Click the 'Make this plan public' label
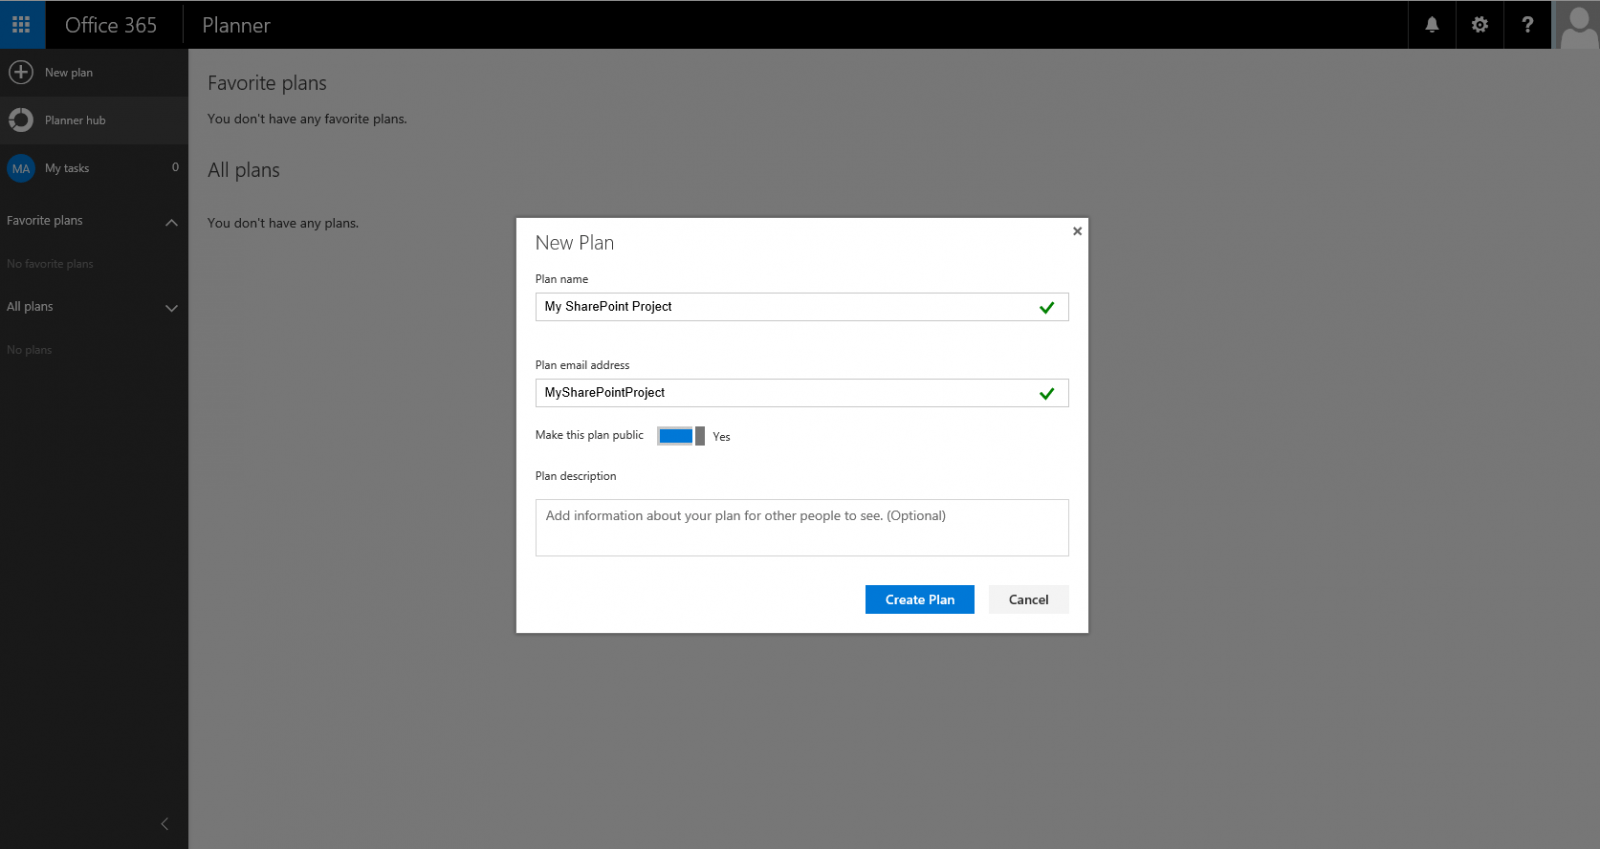This screenshot has width=1600, height=849. (590, 435)
